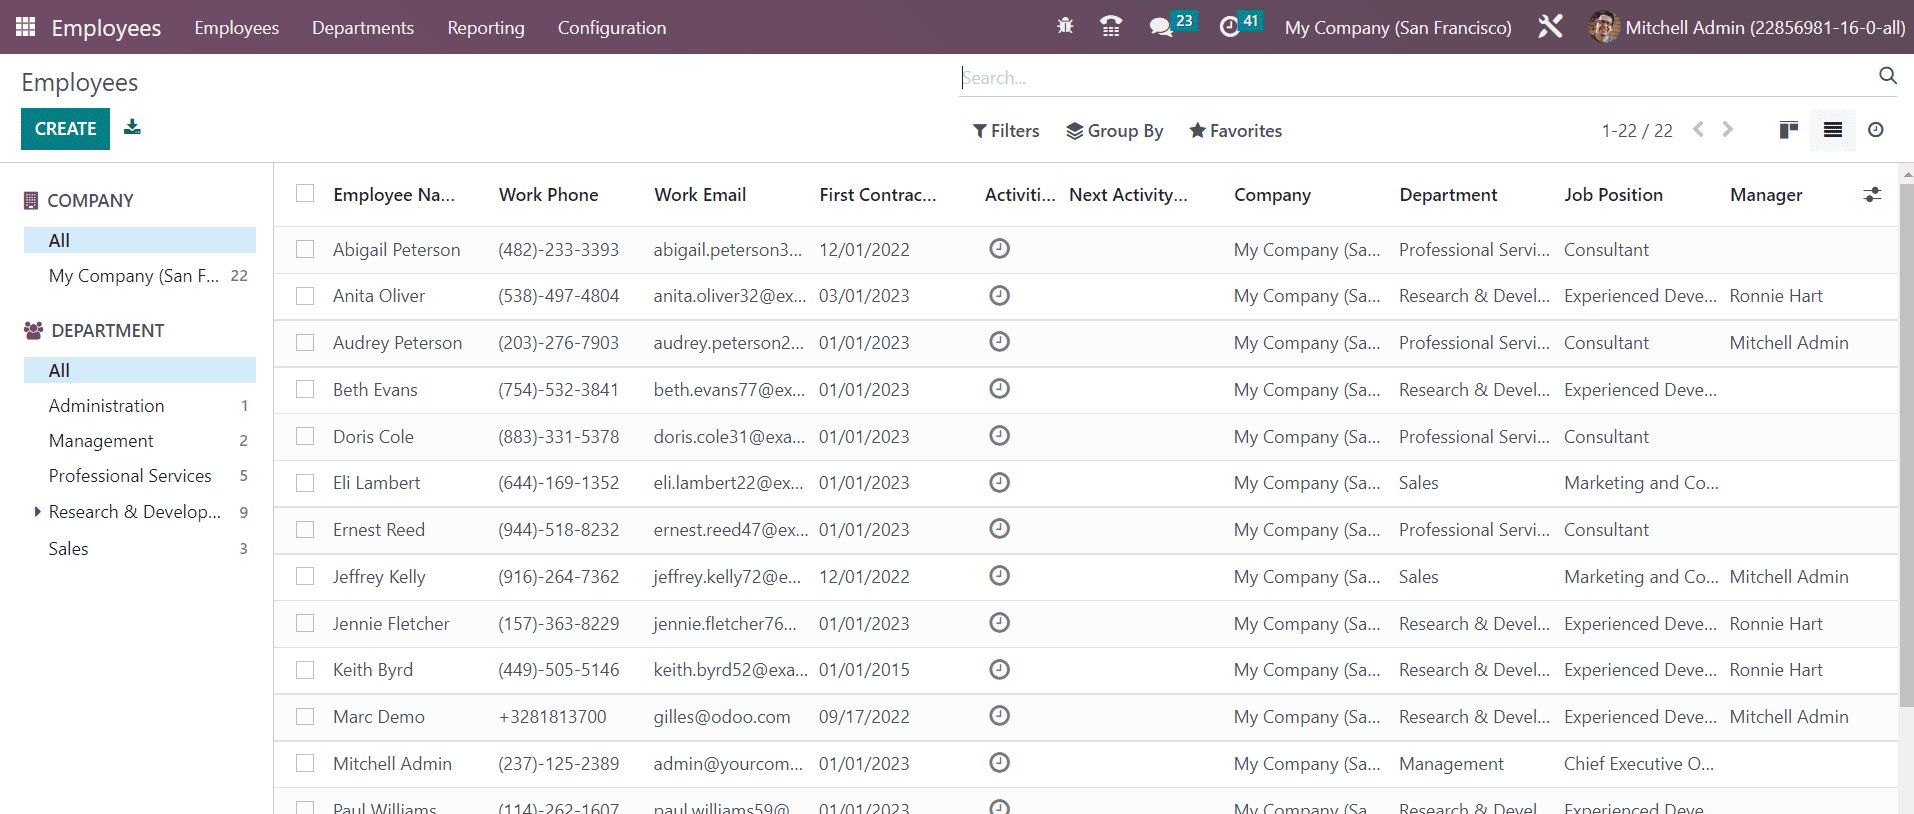The width and height of the screenshot is (1914, 814).
Task: Filter by Professional Services department
Action: click(130, 476)
